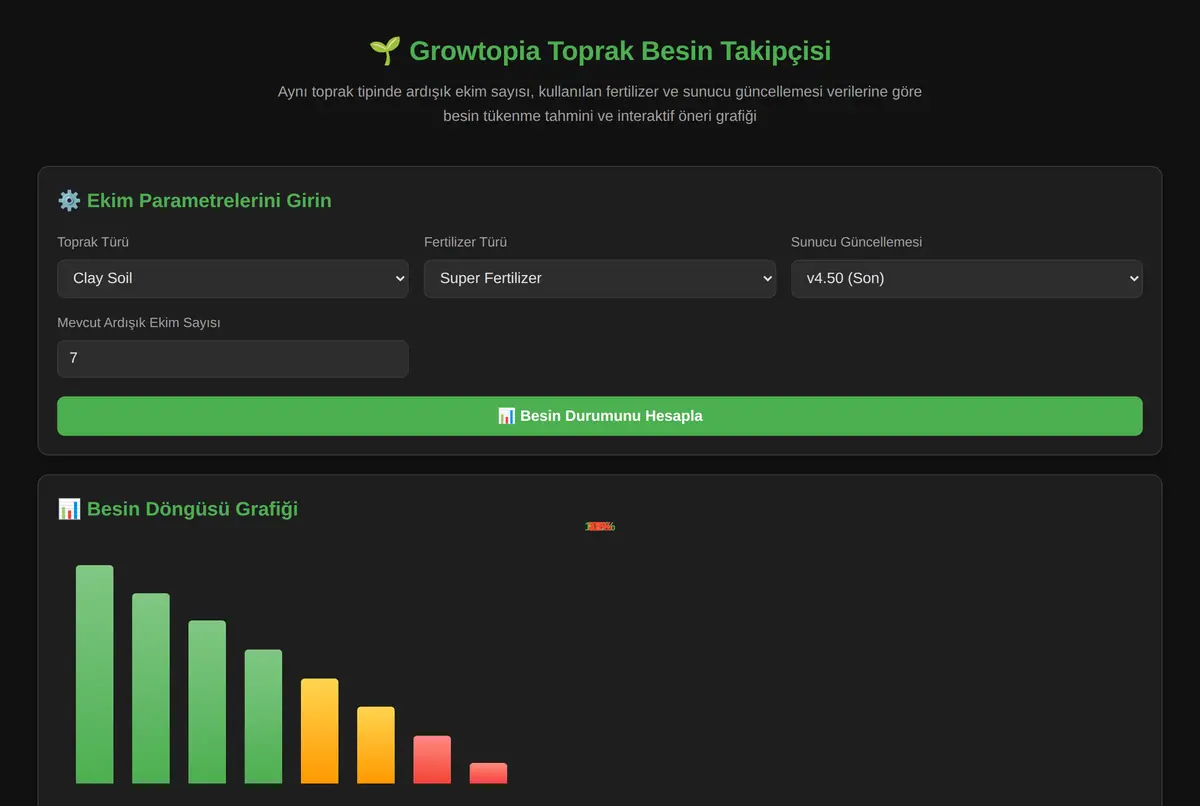
Task: Open the Toprak Türü dropdown showing Clay Soil
Action: [232, 278]
